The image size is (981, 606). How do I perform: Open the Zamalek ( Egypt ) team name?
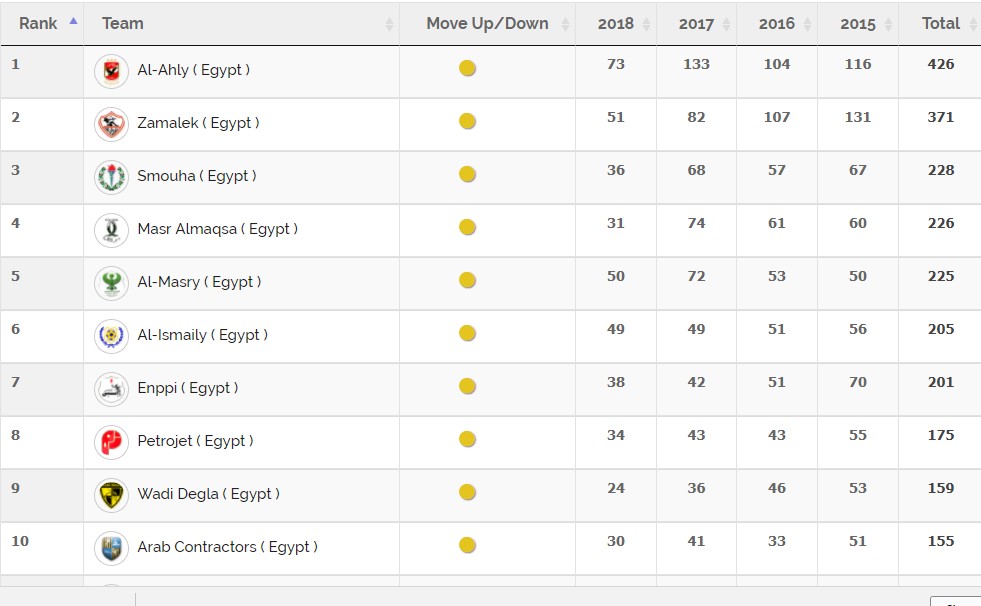pos(198,123)
